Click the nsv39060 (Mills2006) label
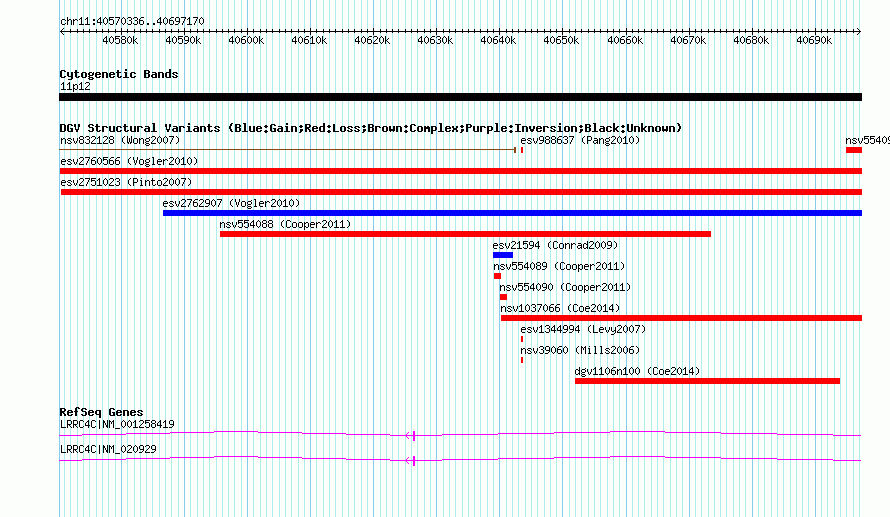Viewport: 890px width, 517px height. 580,350
